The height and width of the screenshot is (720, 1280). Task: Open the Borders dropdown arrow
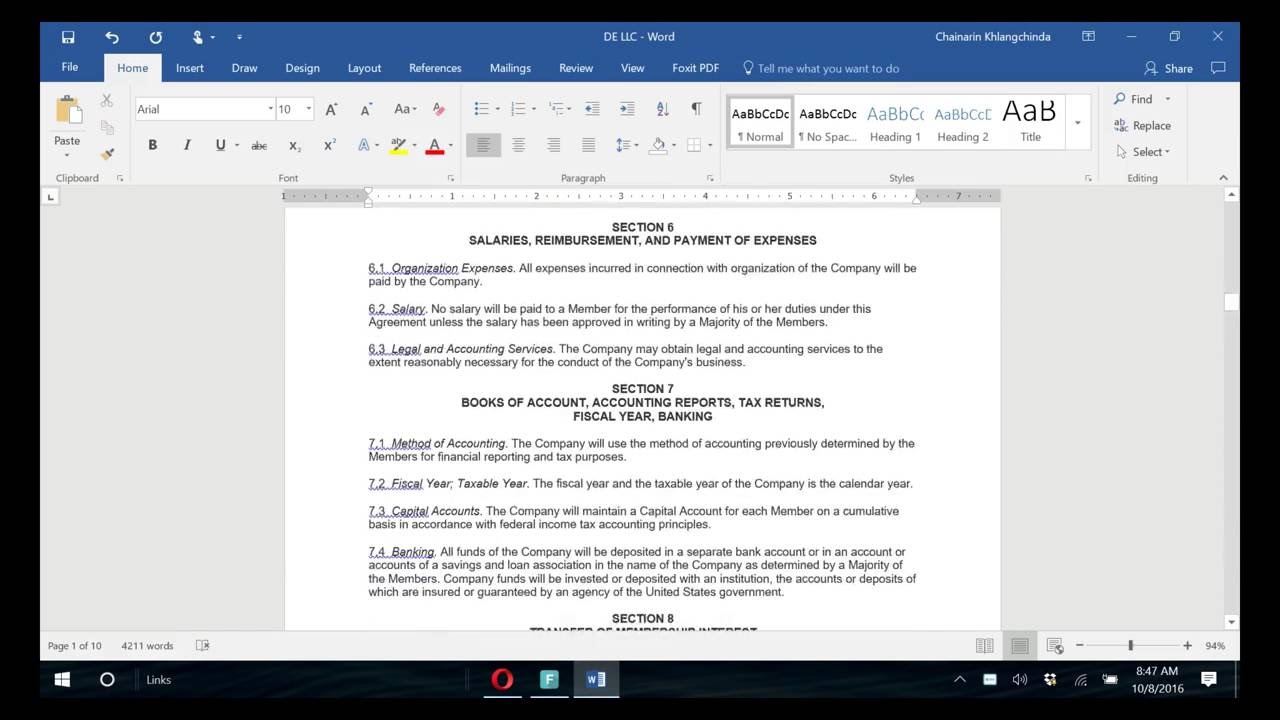pos(710,145)
